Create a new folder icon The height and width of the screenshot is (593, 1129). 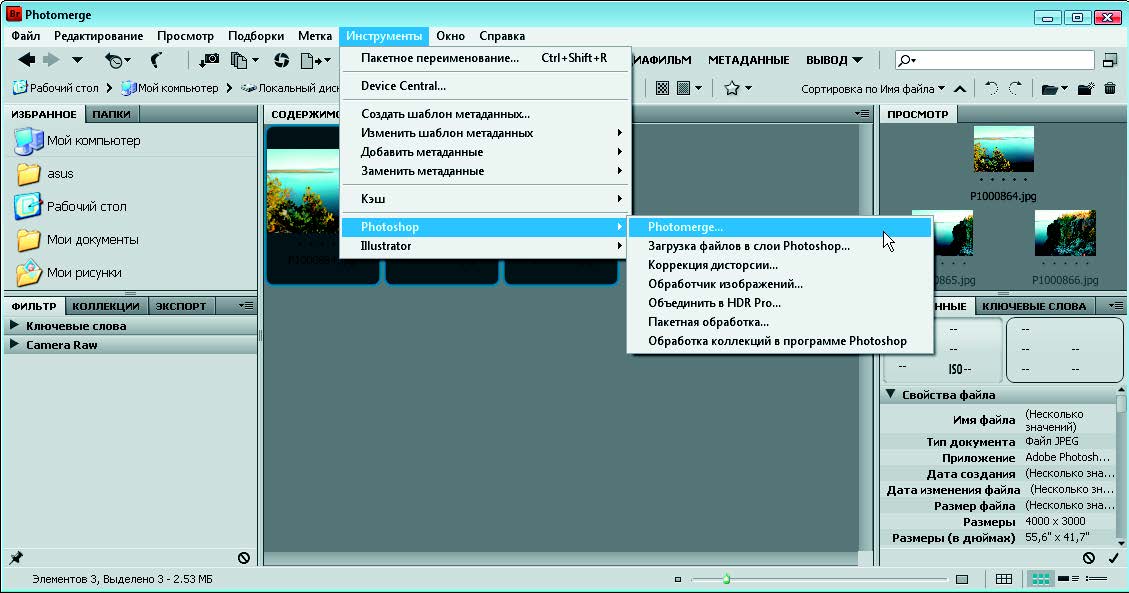[x=1086, y=89]
